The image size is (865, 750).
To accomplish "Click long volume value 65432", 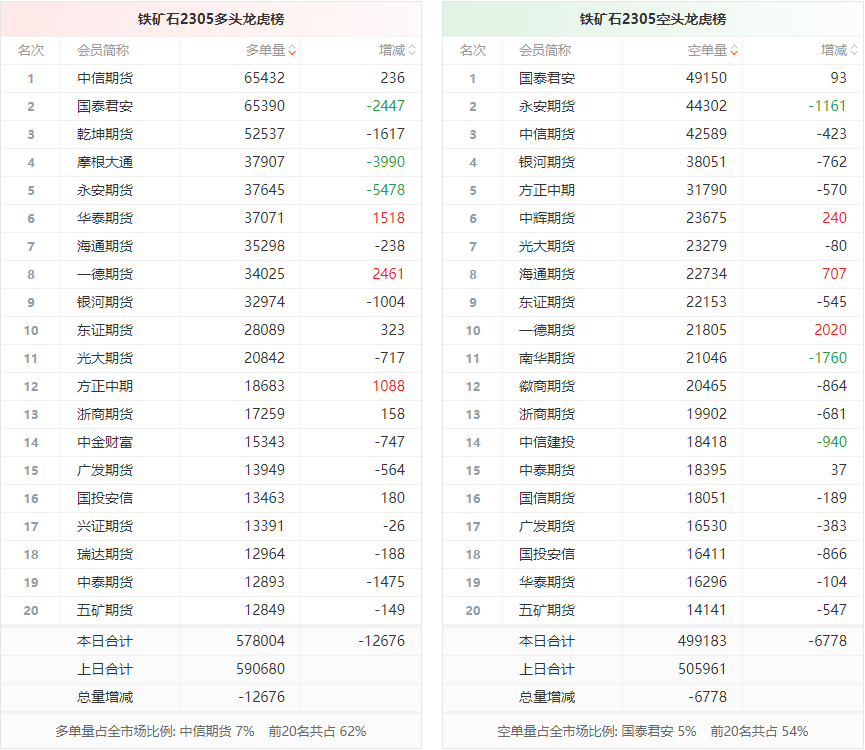I will 264,78.
